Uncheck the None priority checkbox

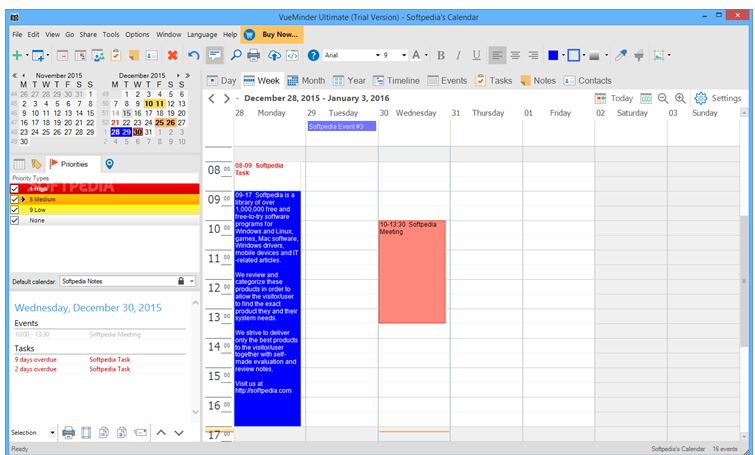coord(14,220)
